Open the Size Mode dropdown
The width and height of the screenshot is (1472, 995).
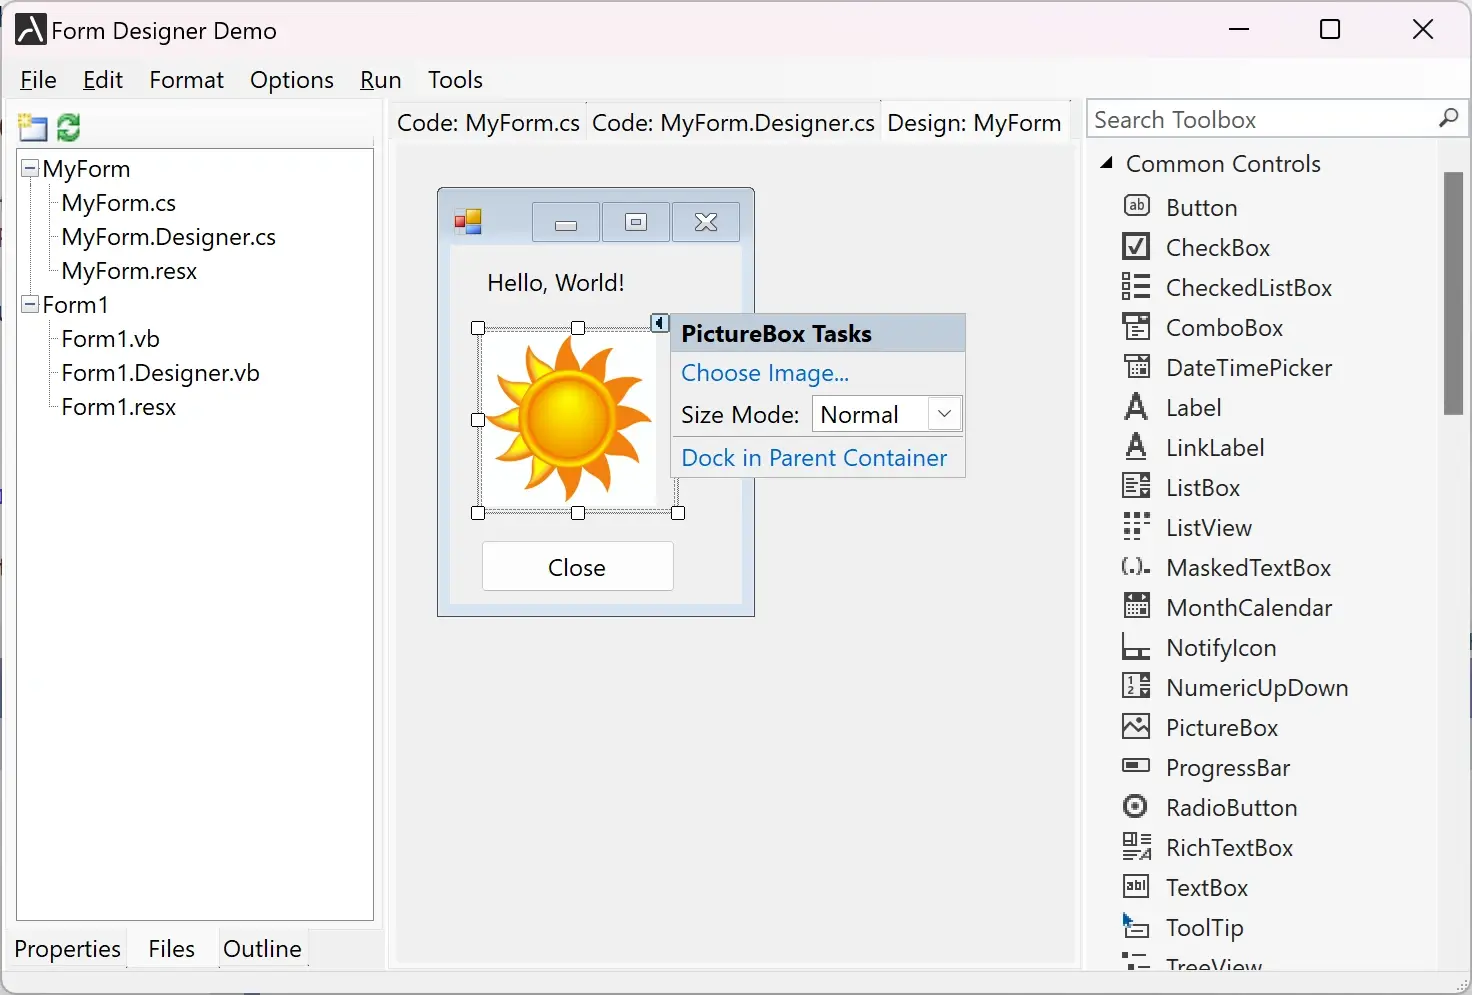pyautogui.click(x=944, y=414)
